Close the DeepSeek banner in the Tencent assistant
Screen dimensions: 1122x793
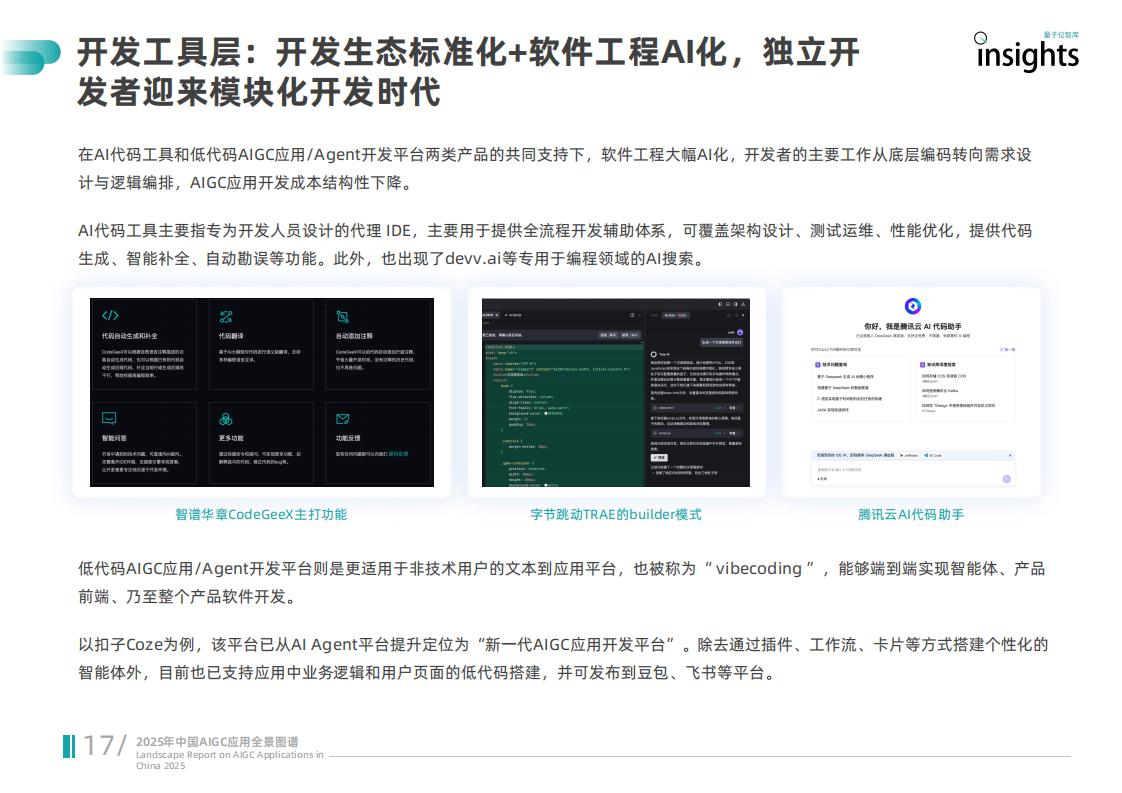coord(1010,455)
